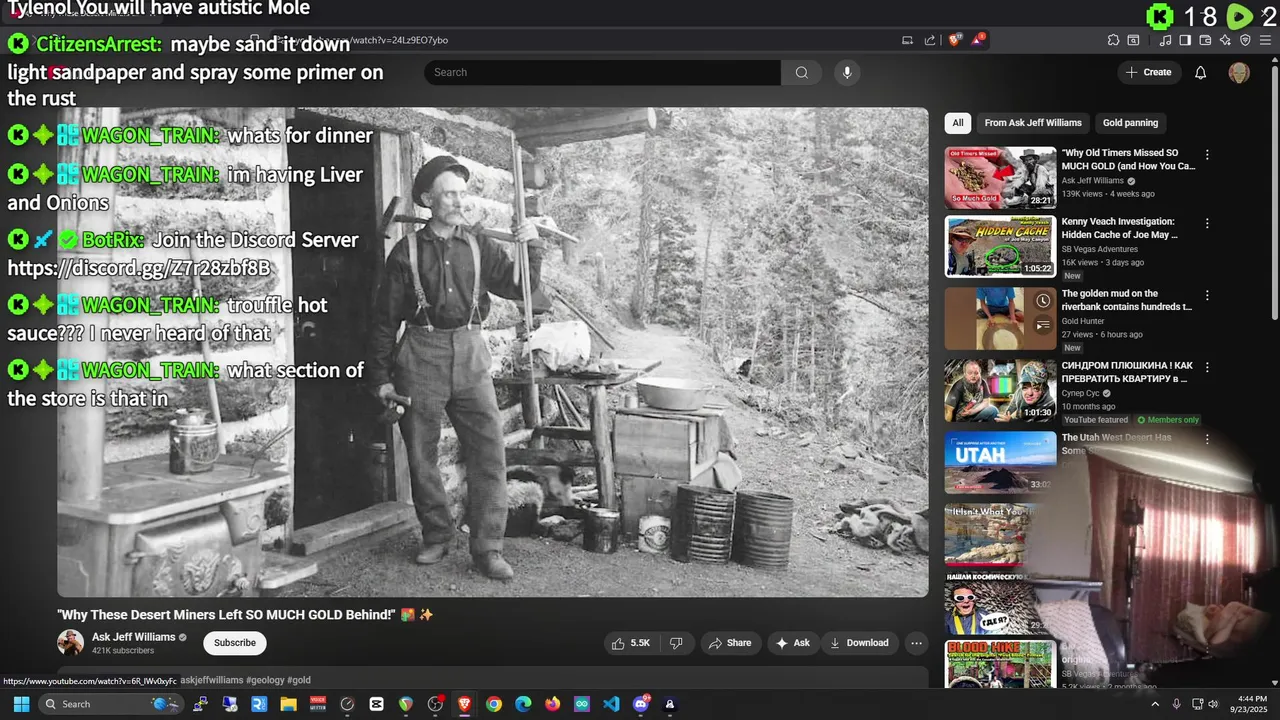Screen dimensions: 1280x720
Task: Click the video title 'Why These Desert Miners Left'
Action: tap(245, 614)
